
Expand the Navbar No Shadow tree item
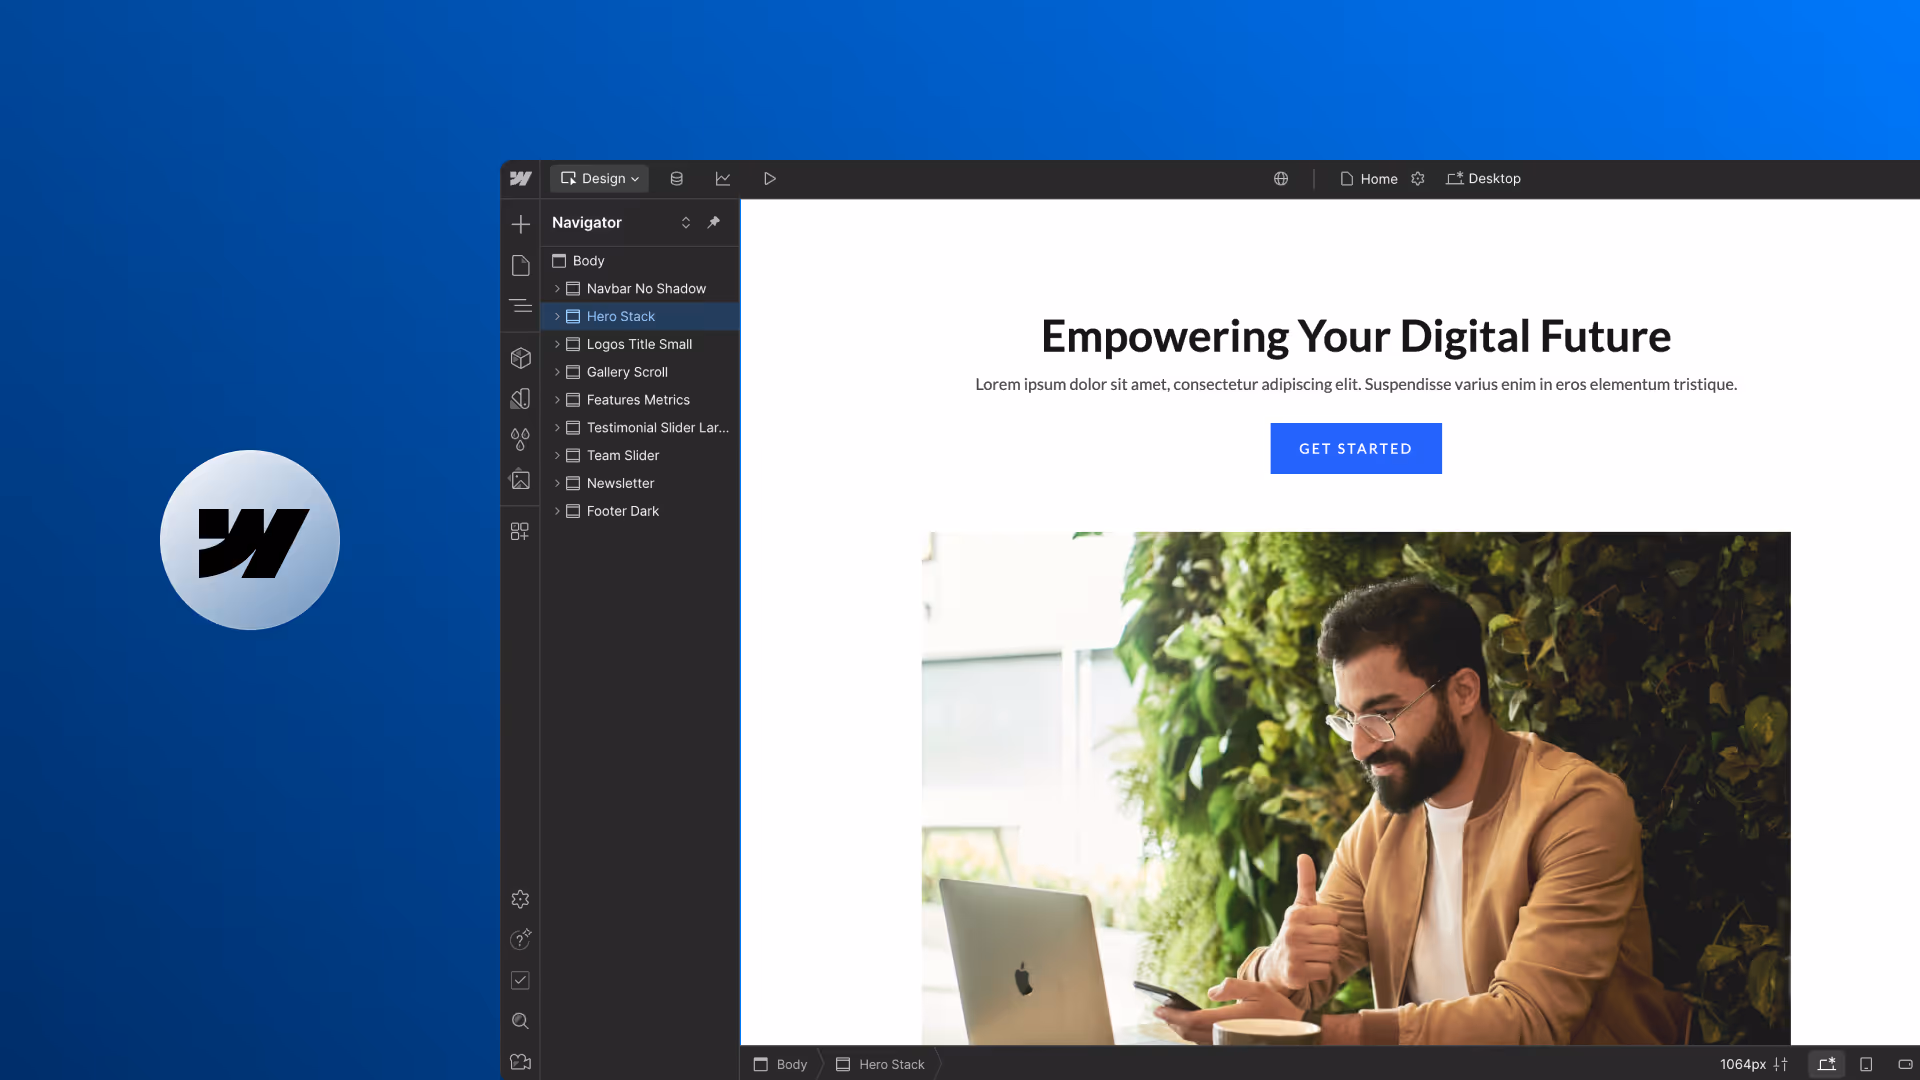[x=557, y=289]
